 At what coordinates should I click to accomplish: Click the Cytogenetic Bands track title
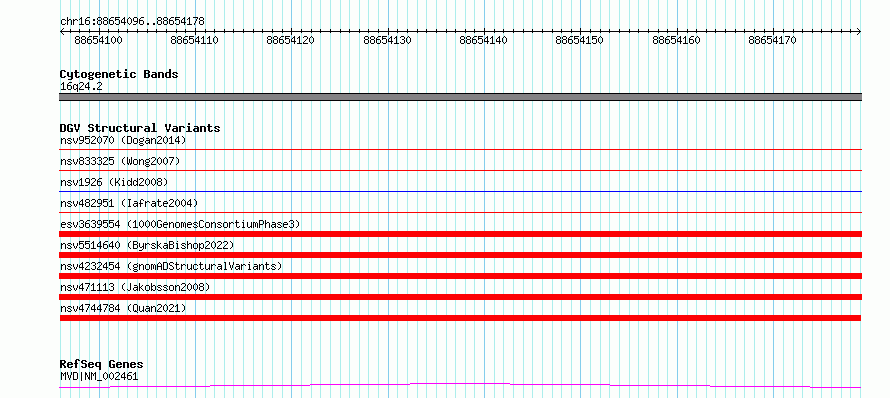pyautogui.click(x=119, y=74)
